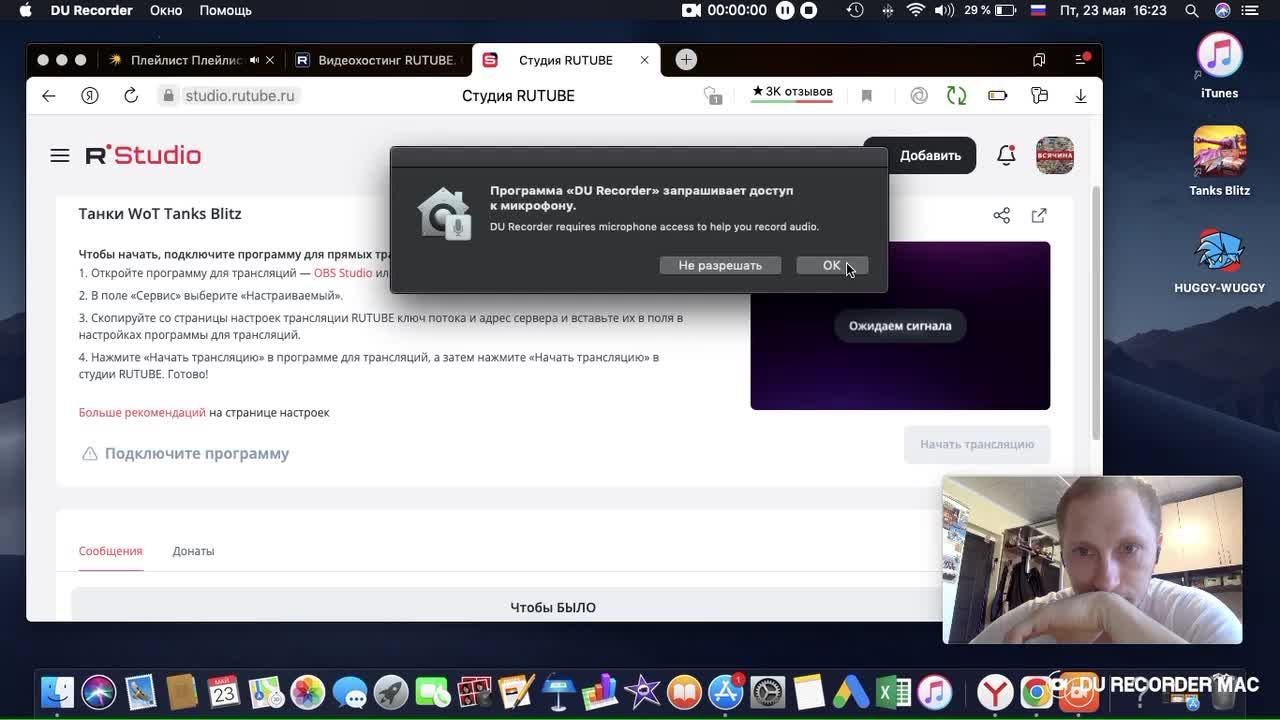Click the Начать трансляцию button
Image resolution: width=1280 pixels, height=720 pixels.
[977, 444]
